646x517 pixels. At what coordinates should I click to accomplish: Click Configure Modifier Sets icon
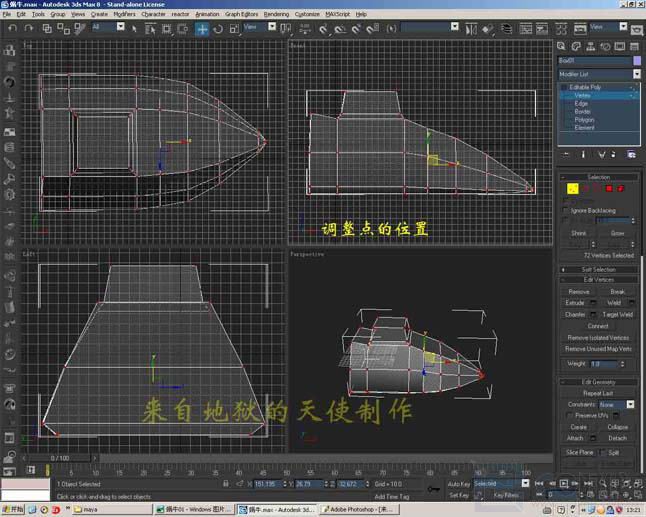631,154
